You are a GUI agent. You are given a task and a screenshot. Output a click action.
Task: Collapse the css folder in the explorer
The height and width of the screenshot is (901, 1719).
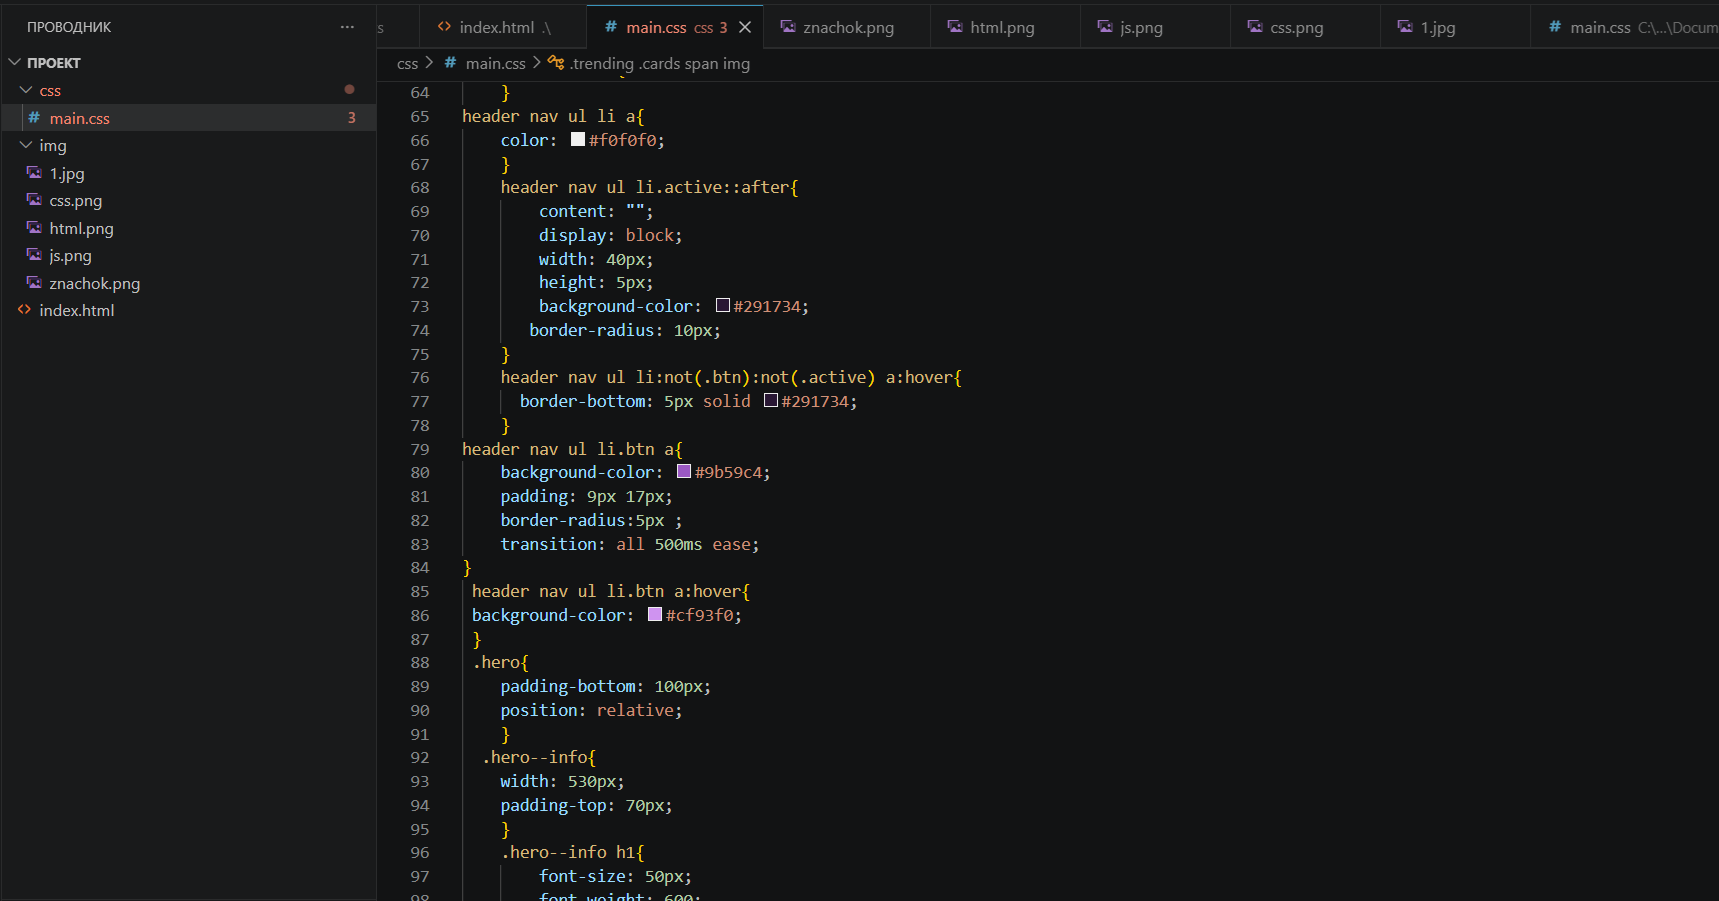26,90
